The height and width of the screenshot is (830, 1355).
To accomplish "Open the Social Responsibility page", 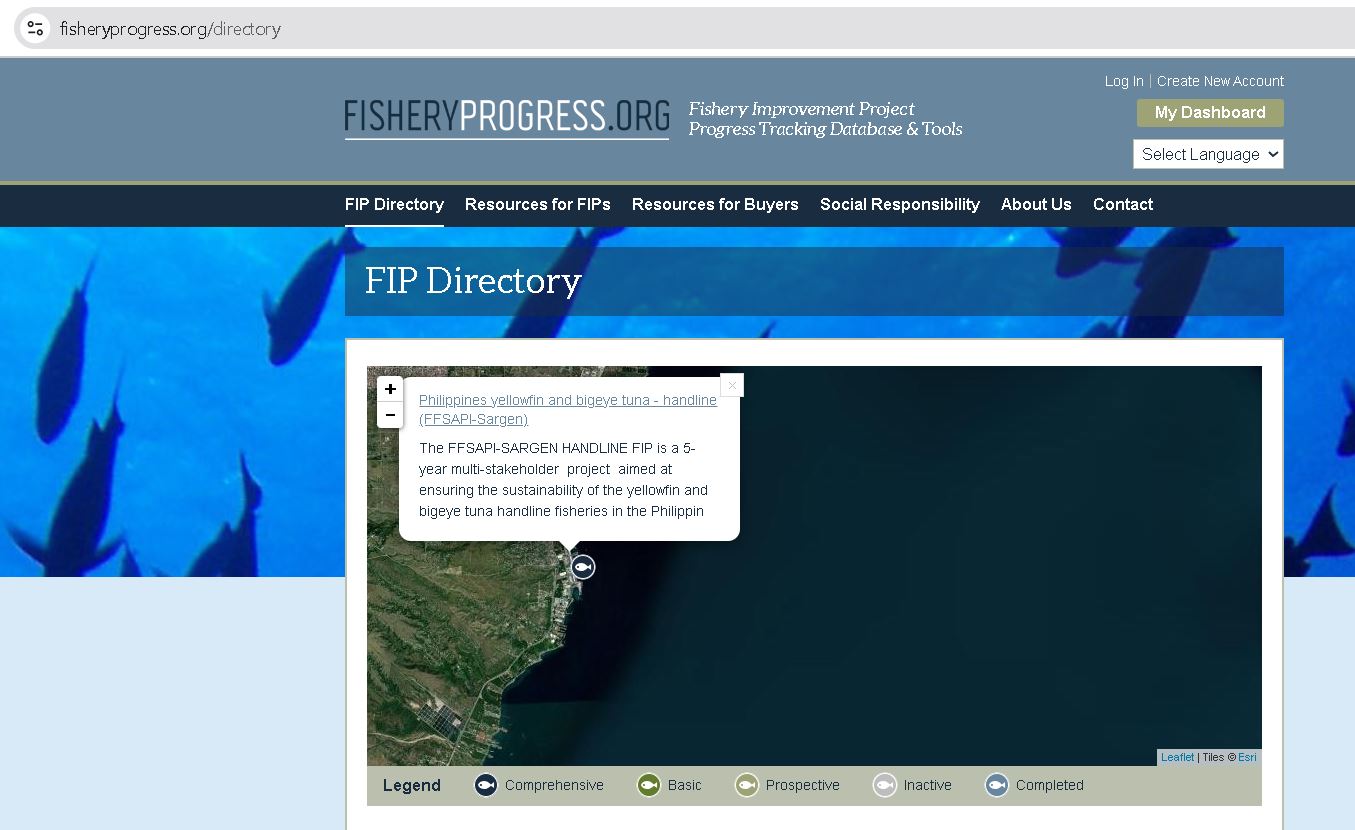I will [x=899, y=204].
